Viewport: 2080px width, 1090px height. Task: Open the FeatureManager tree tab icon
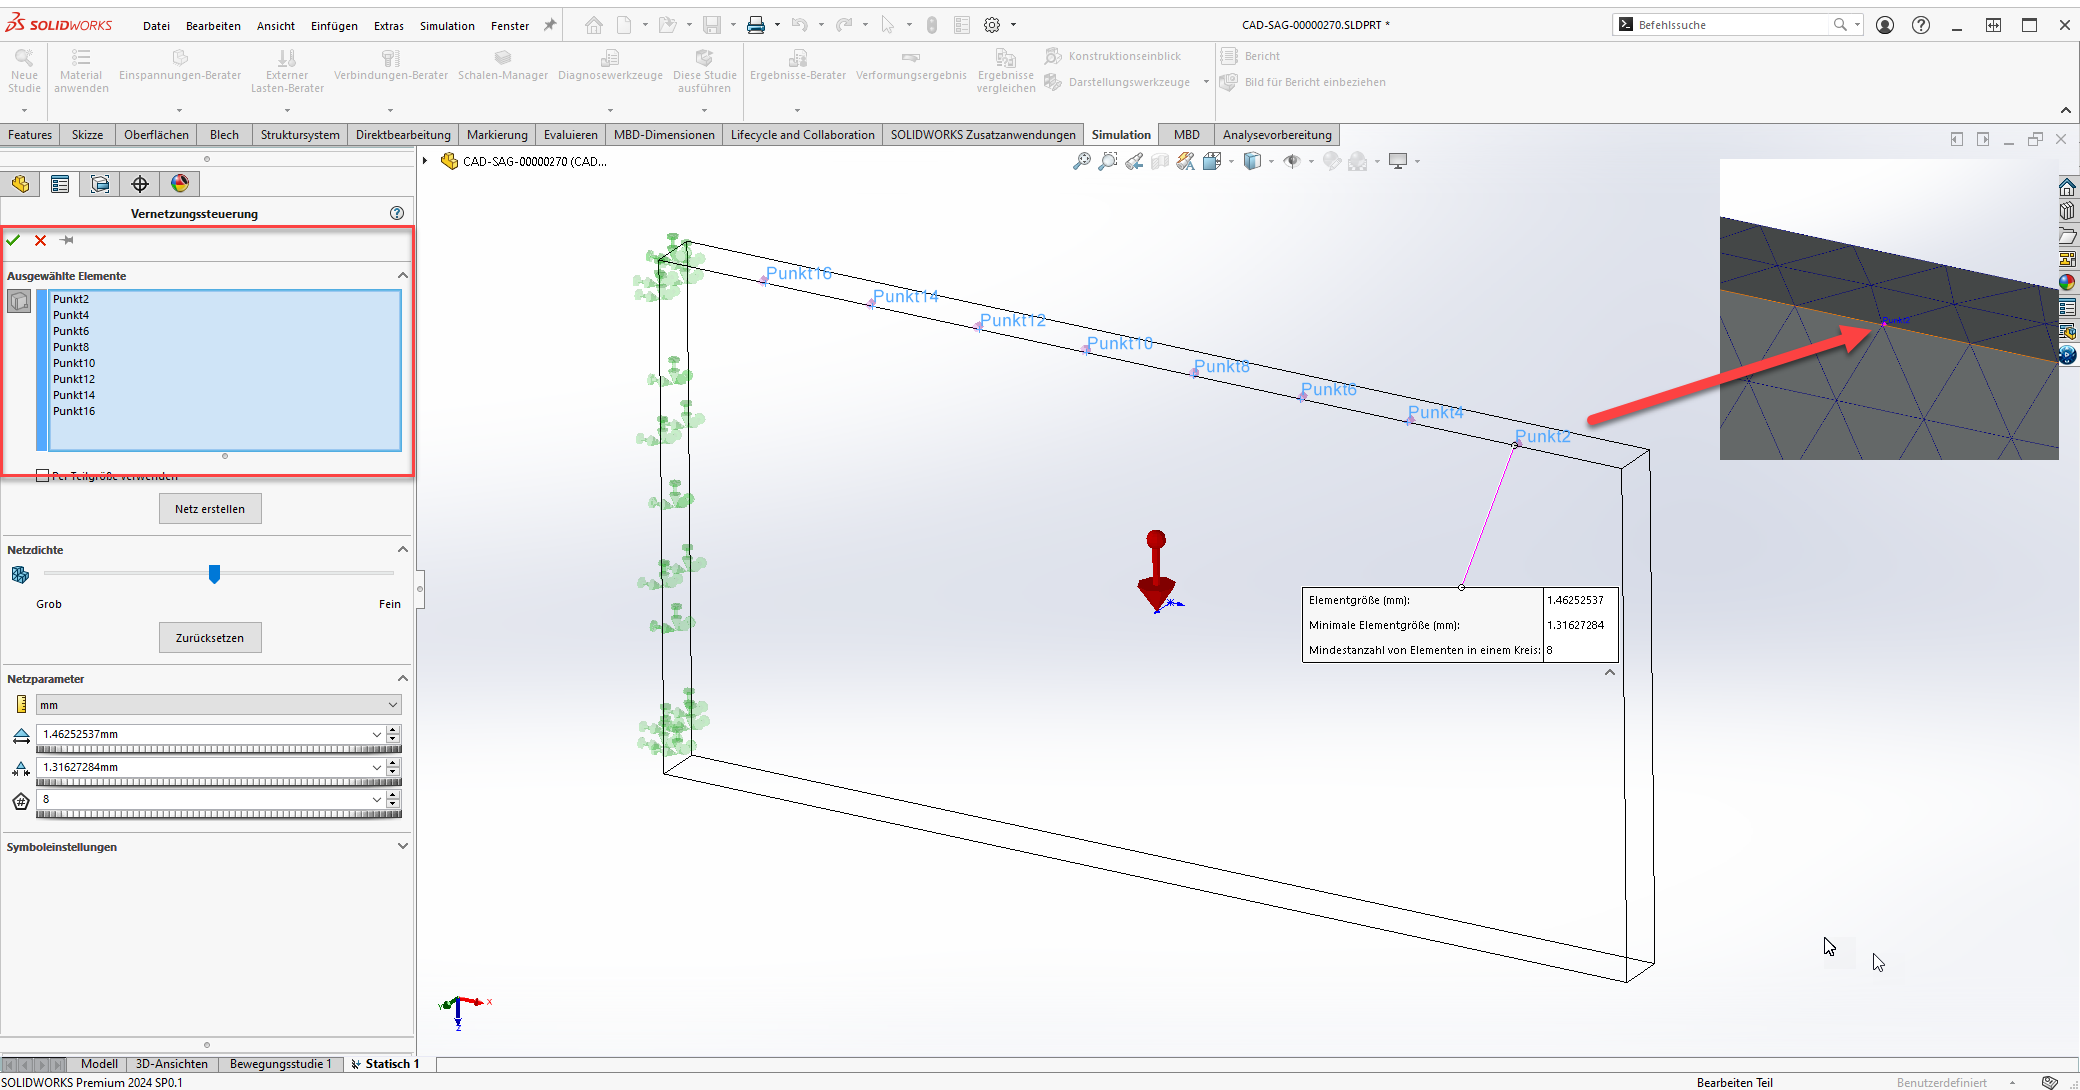click(x=21, y=184)
